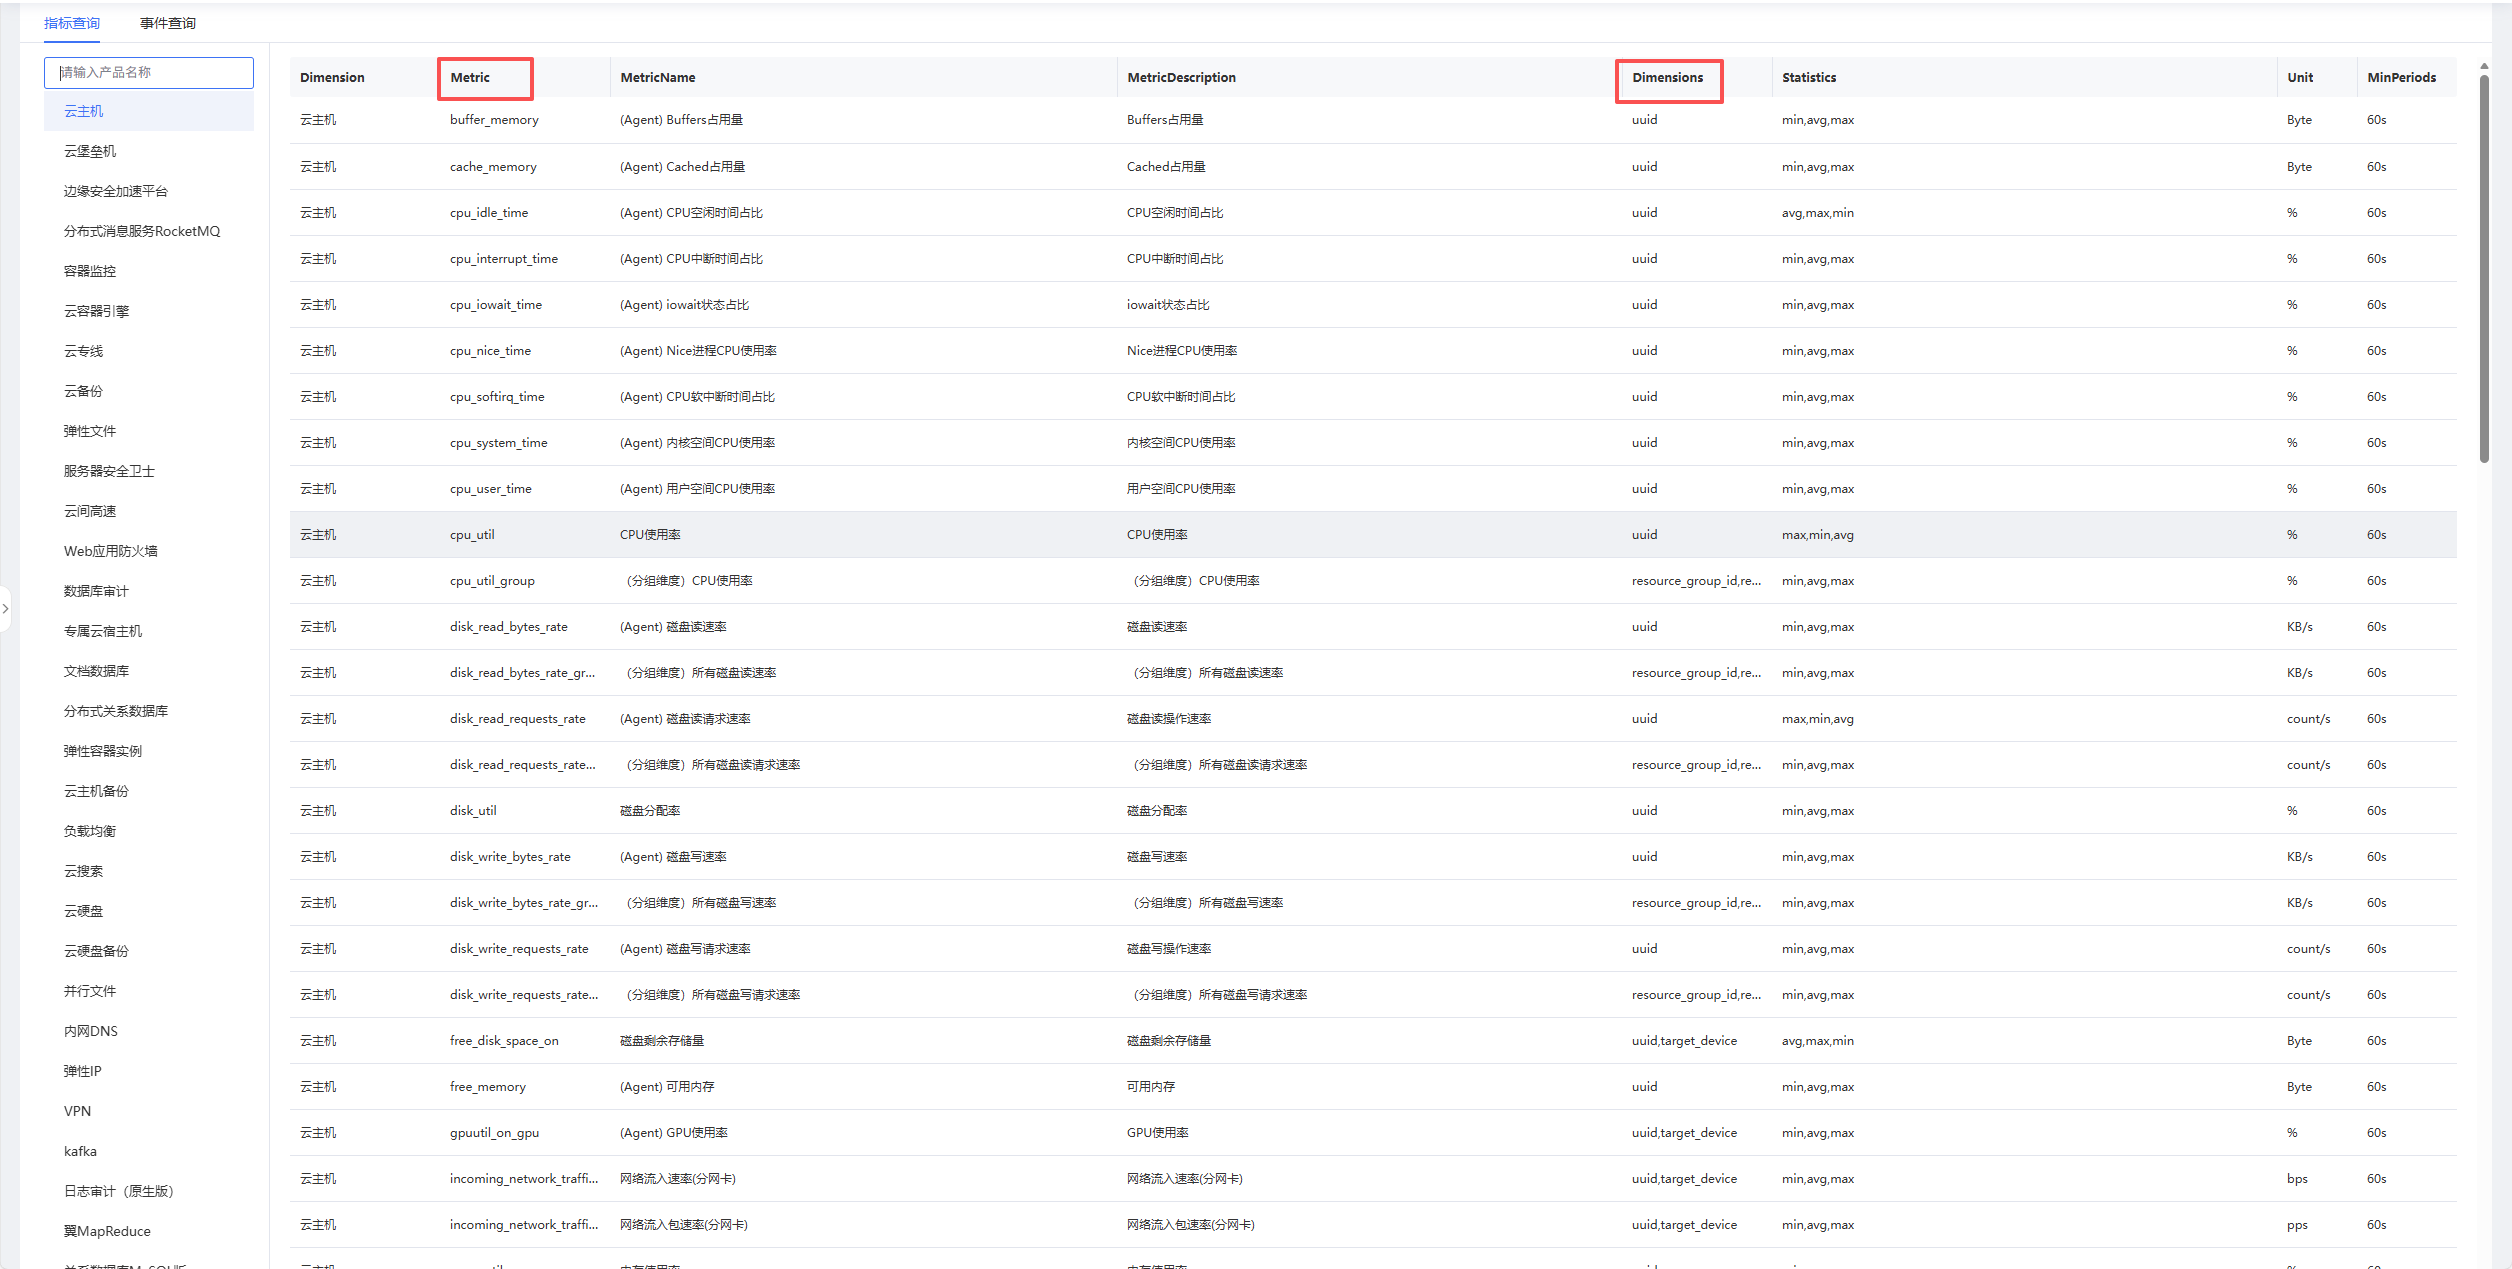Open 翼MapReduce product entry
The width and height of the screenshot is (2512, 1269).
click(x=107, y=1231)
